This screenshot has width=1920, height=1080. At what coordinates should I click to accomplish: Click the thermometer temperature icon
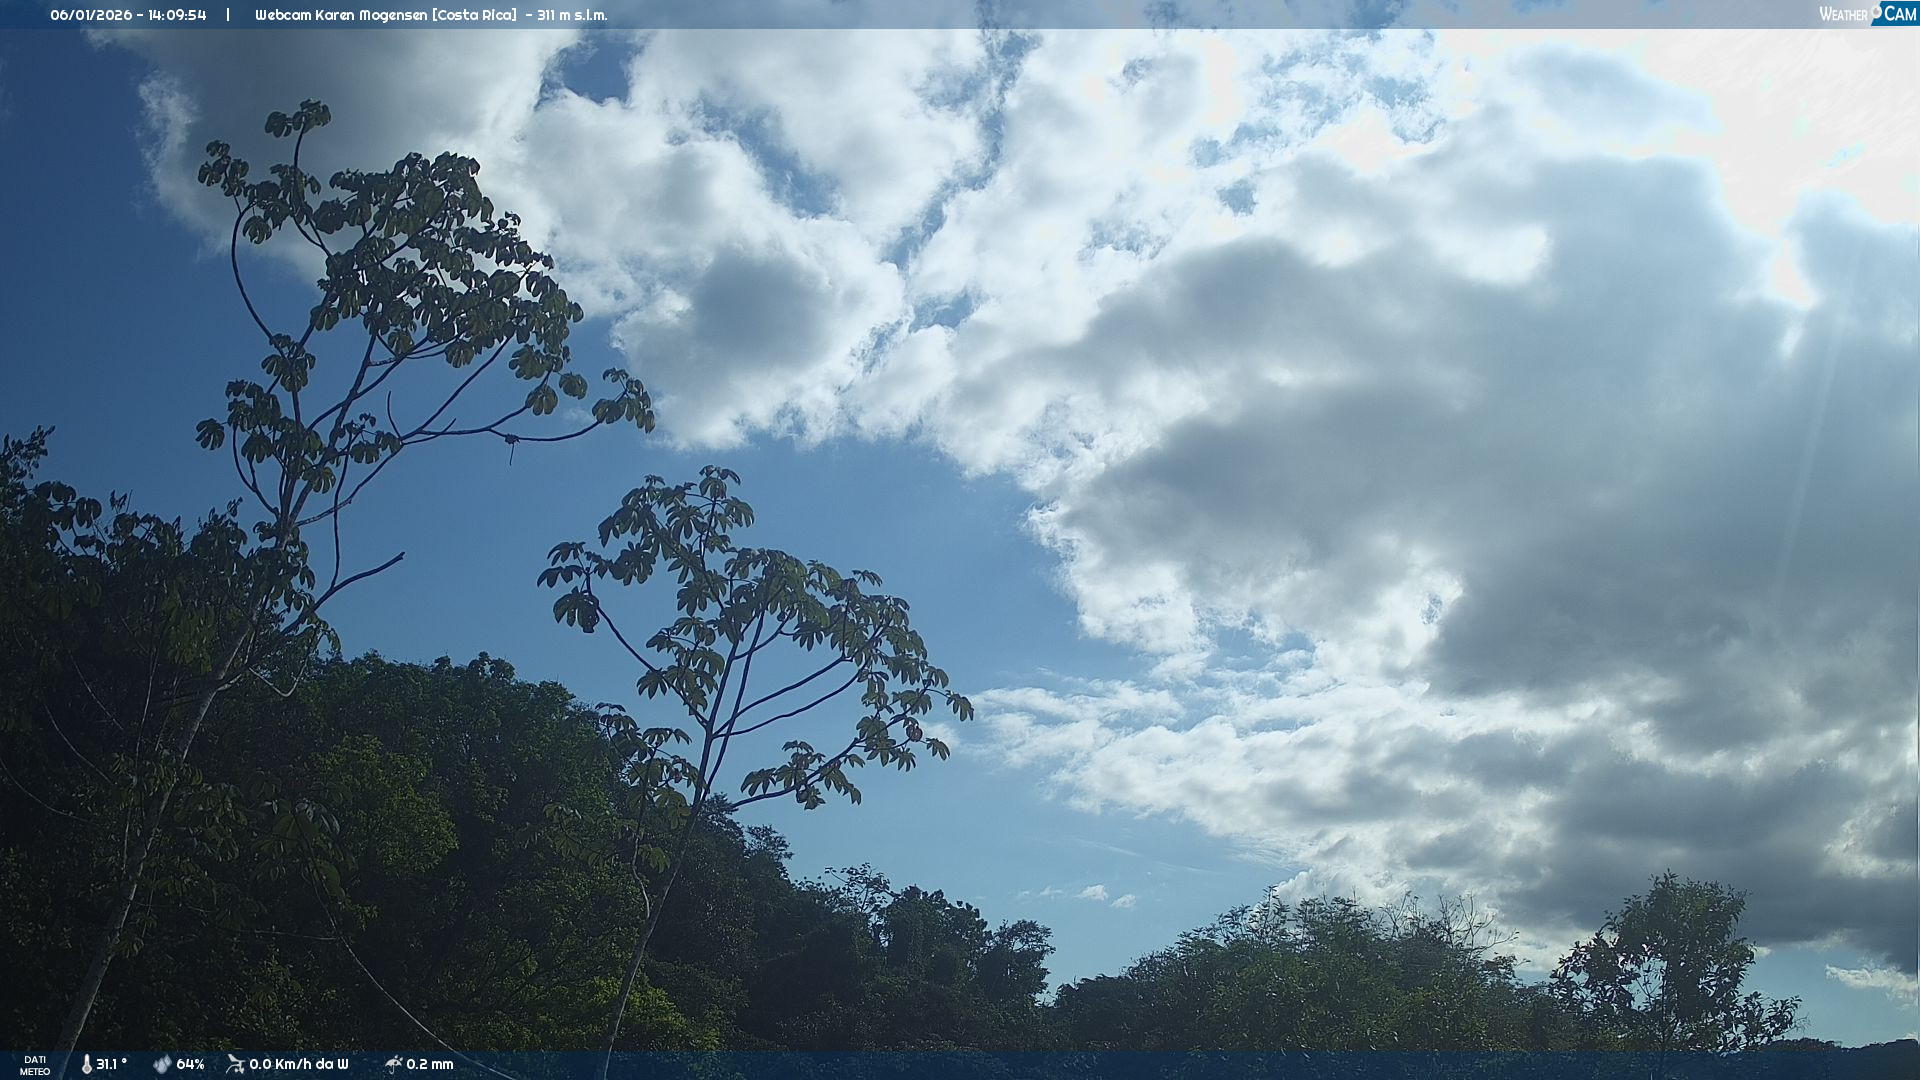pos(86,1064)
